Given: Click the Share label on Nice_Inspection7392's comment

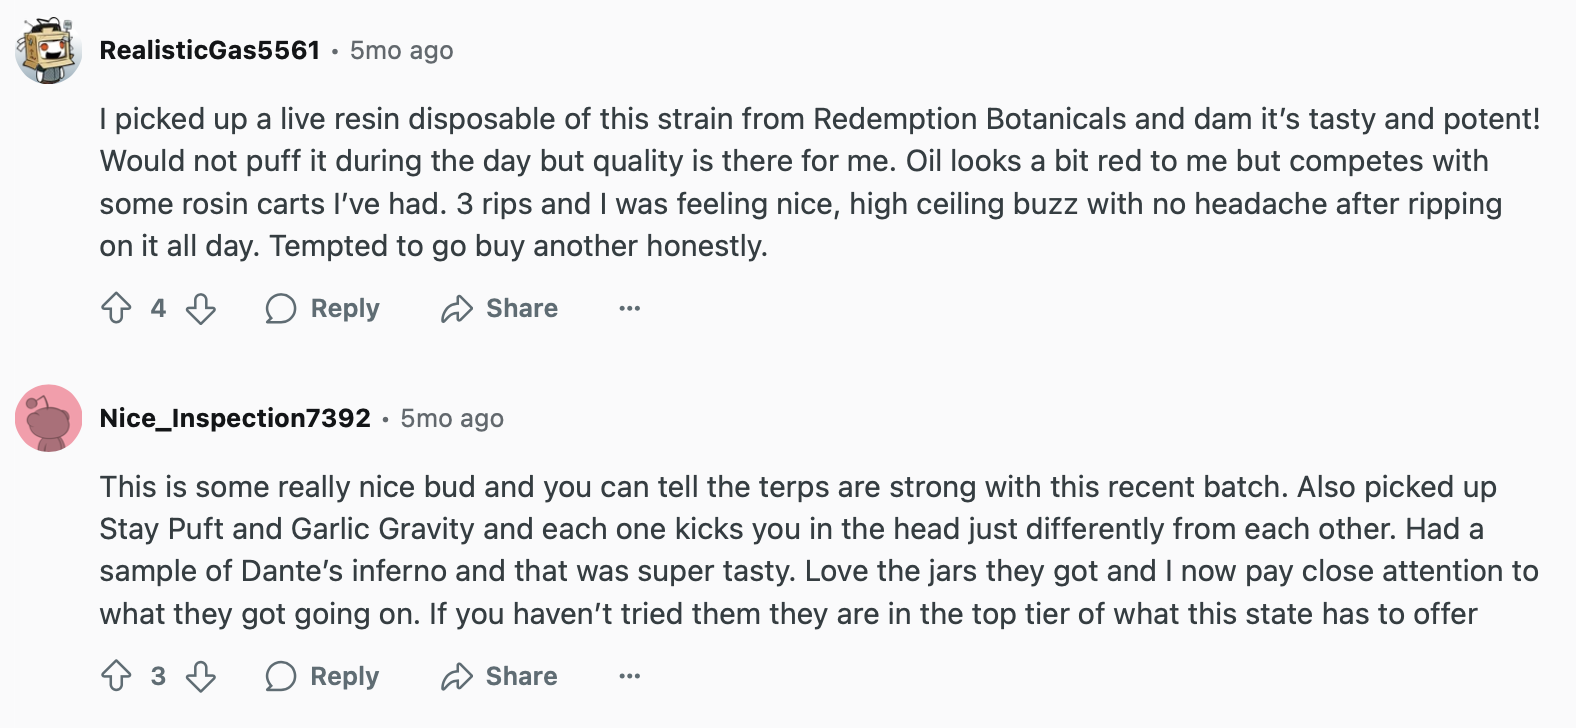Looking at the screenshot, I should click(522, 676).
